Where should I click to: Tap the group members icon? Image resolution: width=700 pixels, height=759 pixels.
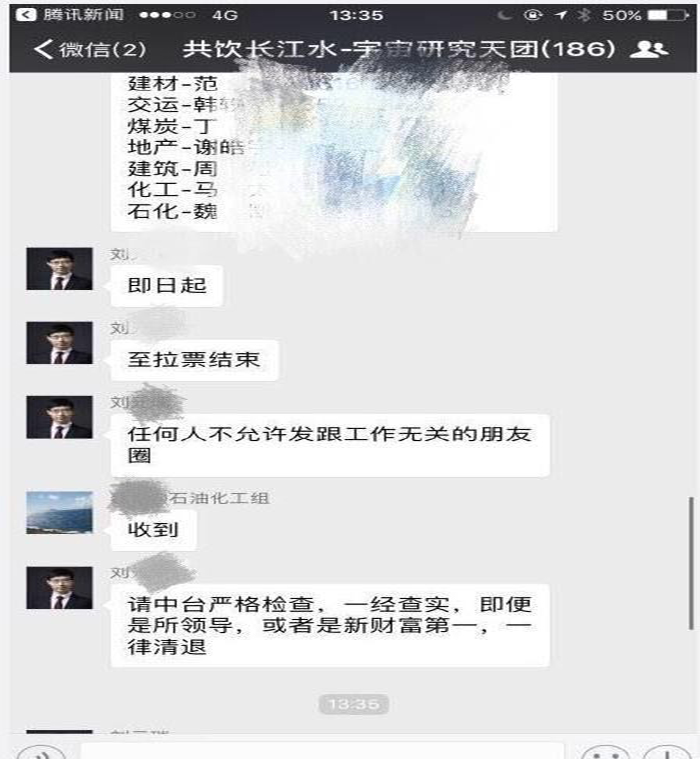tap(649, 49)
